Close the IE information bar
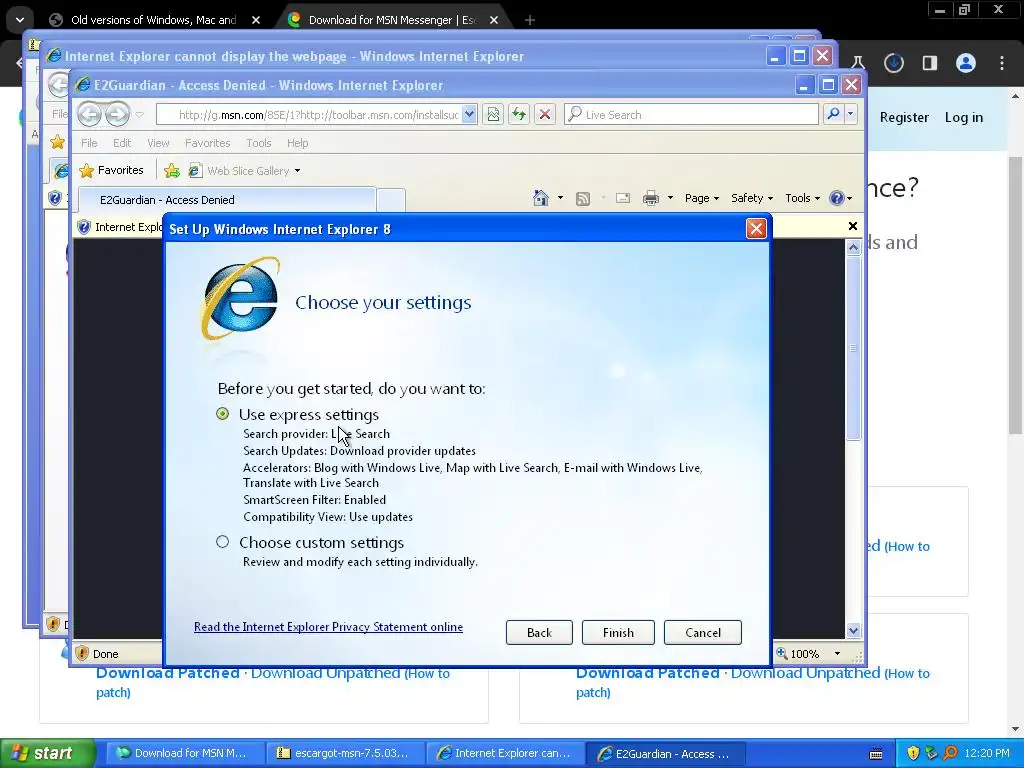The width and height of the screenshot is (1024, 768). pos(852,226)
